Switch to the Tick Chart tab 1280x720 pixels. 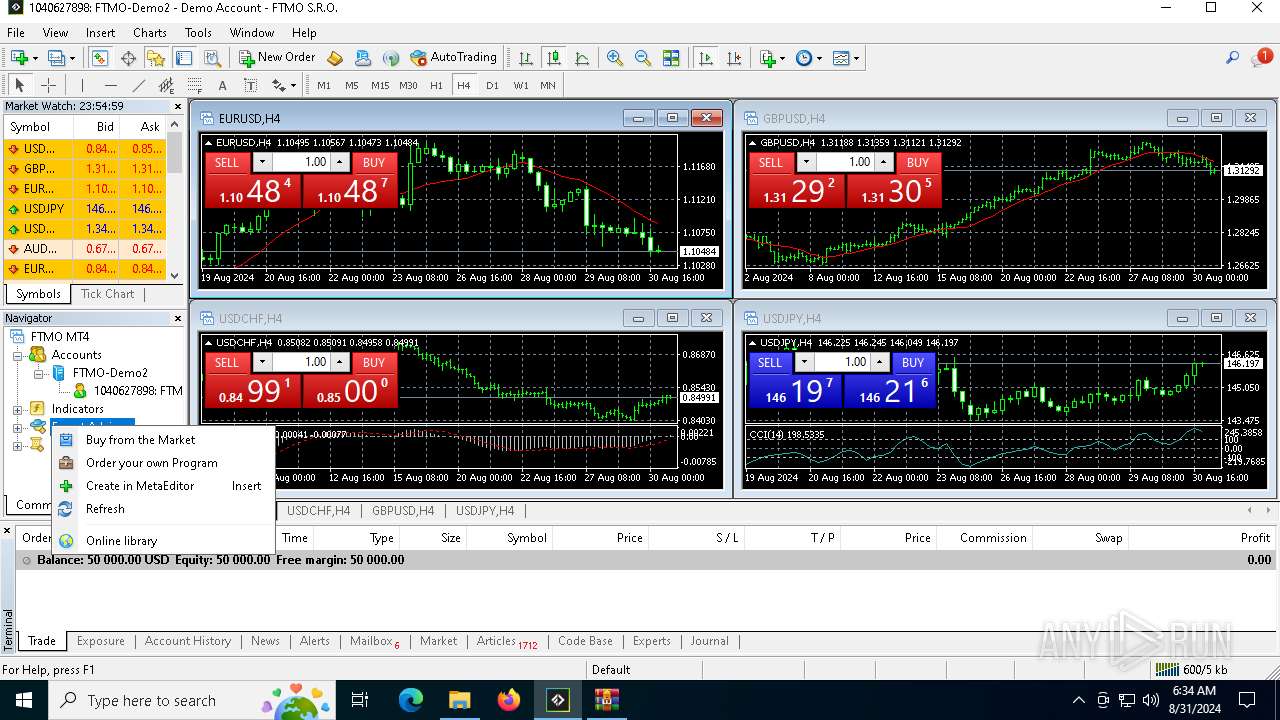107,294
